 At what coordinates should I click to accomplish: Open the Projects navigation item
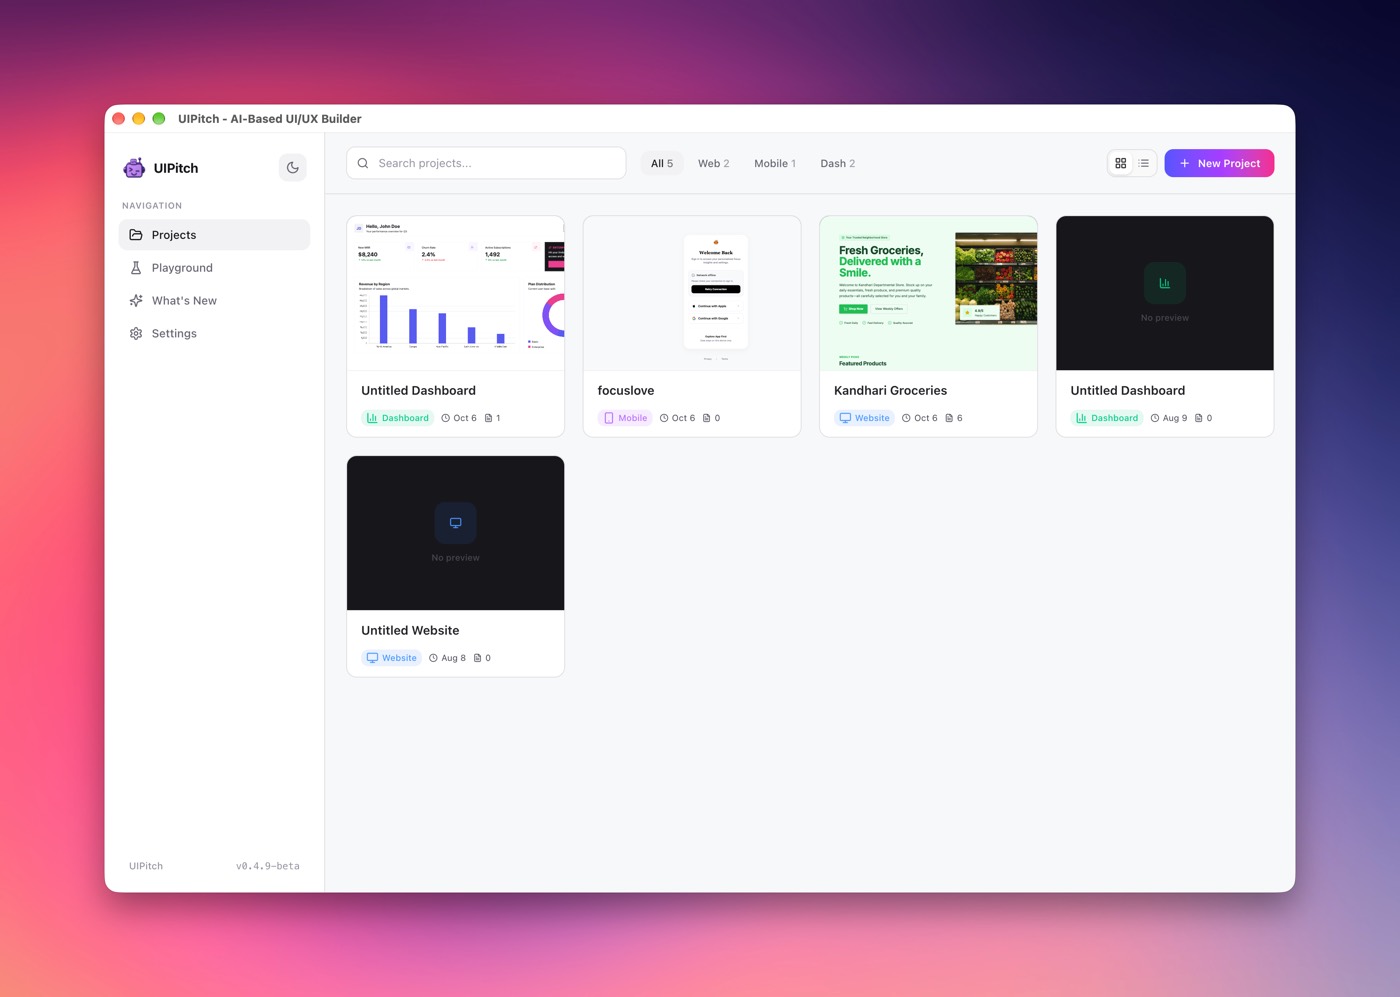click(214, 235)
